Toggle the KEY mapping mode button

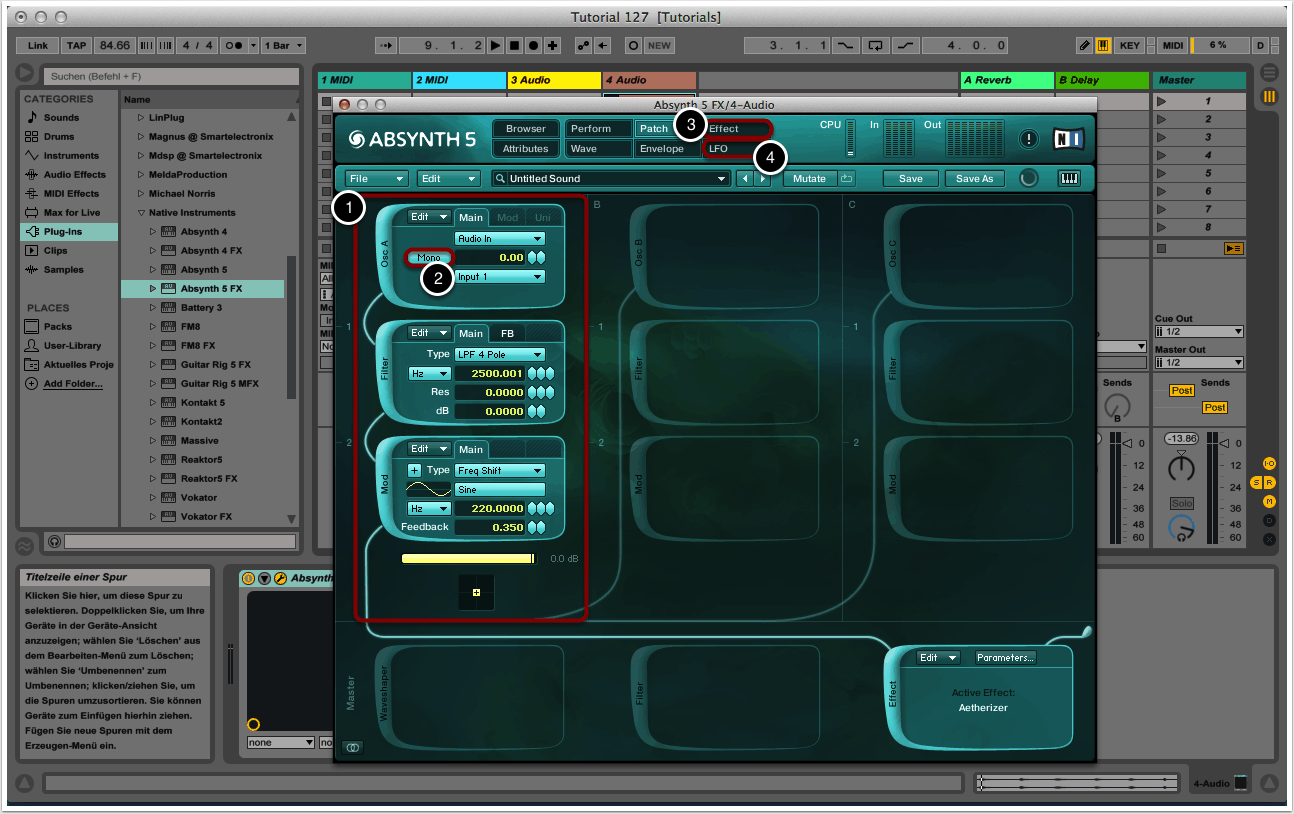point(1129,46)
